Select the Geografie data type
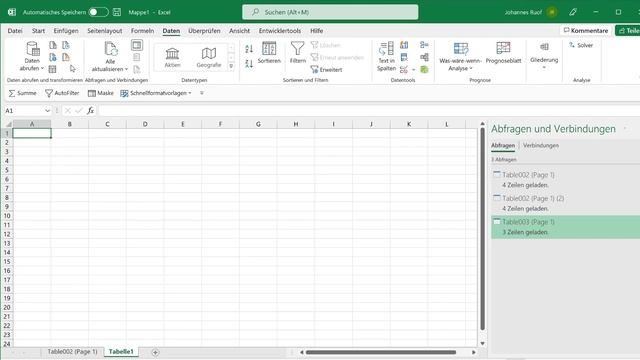This screenshot has width=640, height=360. point(209,57)
